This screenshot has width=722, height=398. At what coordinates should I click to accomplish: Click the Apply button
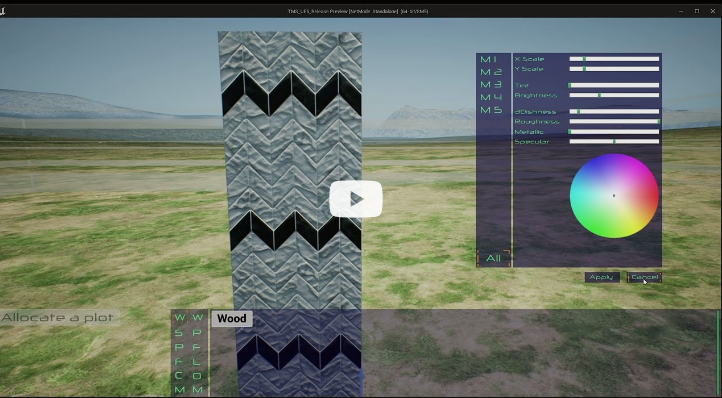tap(602, 277)
